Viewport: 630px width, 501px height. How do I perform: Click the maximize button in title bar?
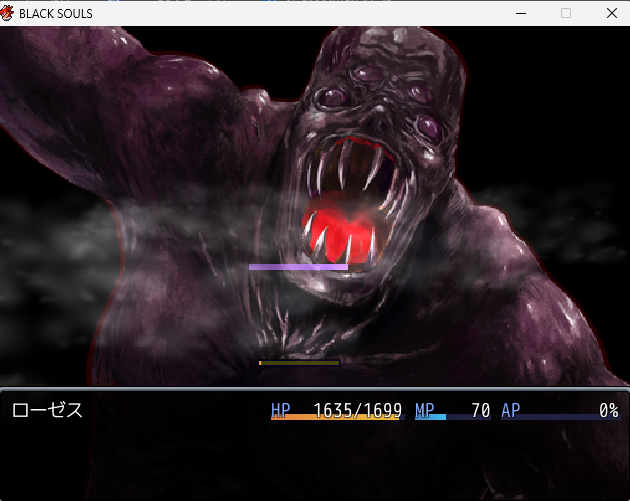(x=566, y=13)
